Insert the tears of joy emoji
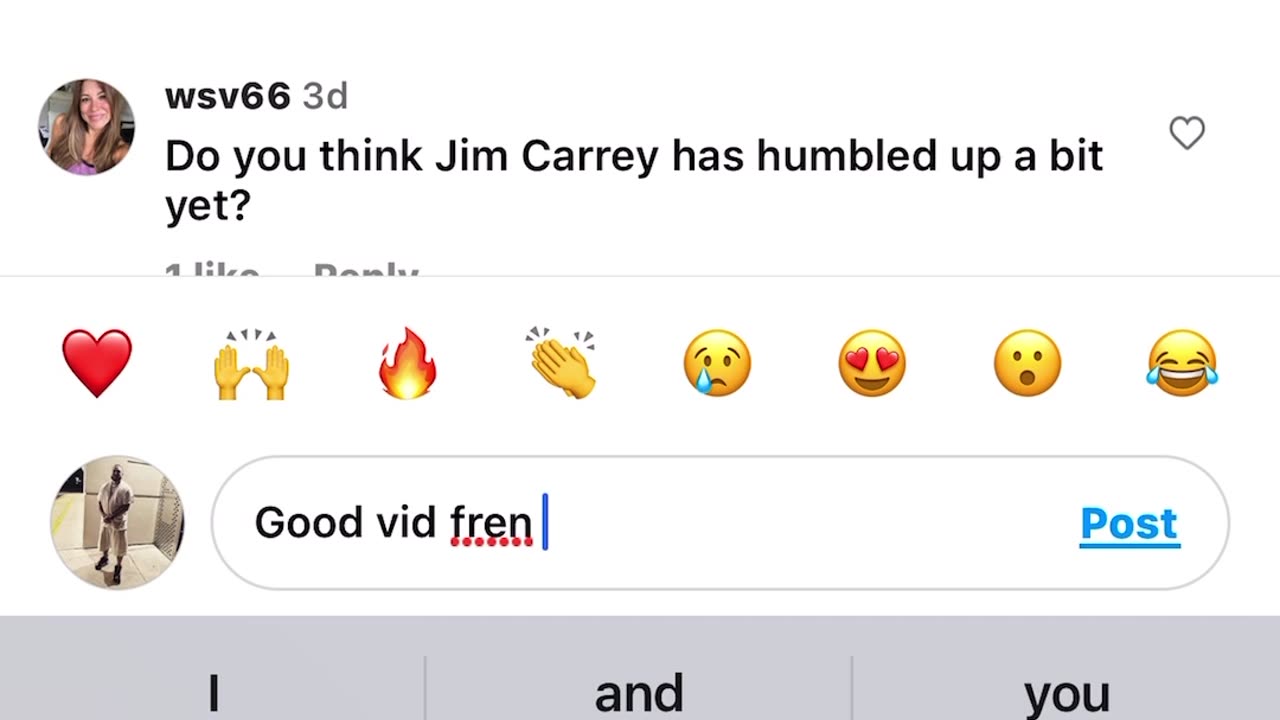Image resolution: width=1280 pixels, height=720 pixels. pyautogui.click(x=1182, y=363)
